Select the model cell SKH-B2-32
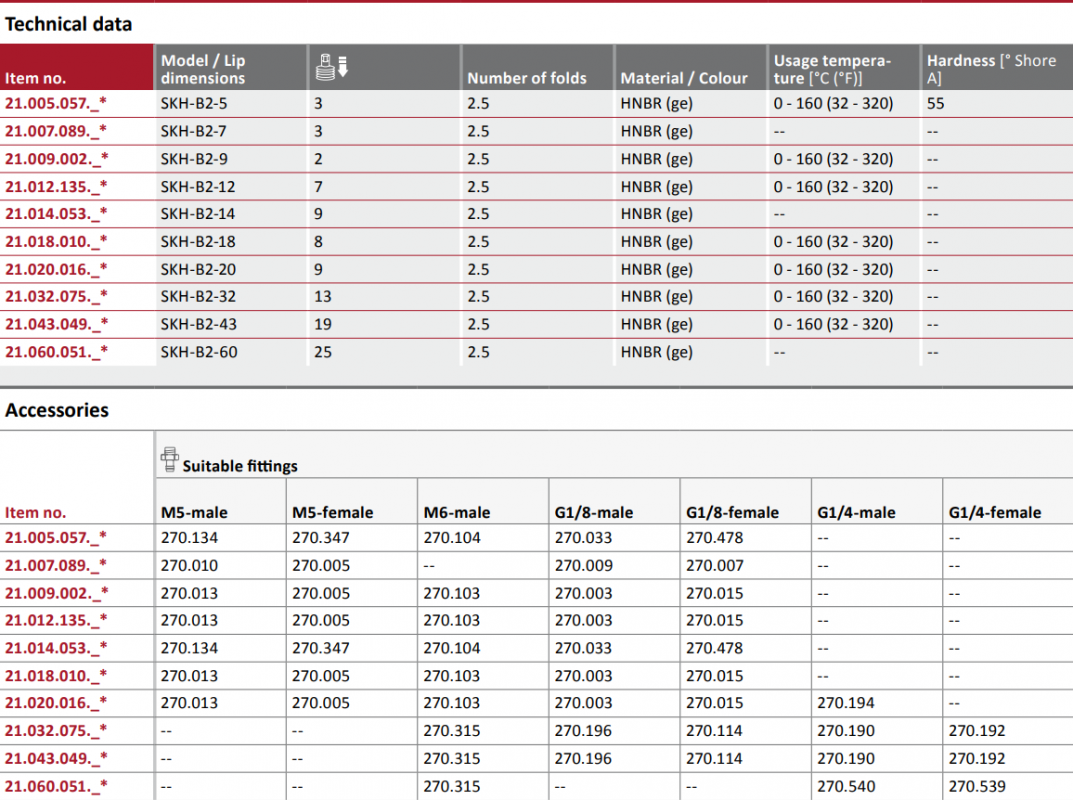The height and width of the screenshot is (800, 1073). click(198, 296)
